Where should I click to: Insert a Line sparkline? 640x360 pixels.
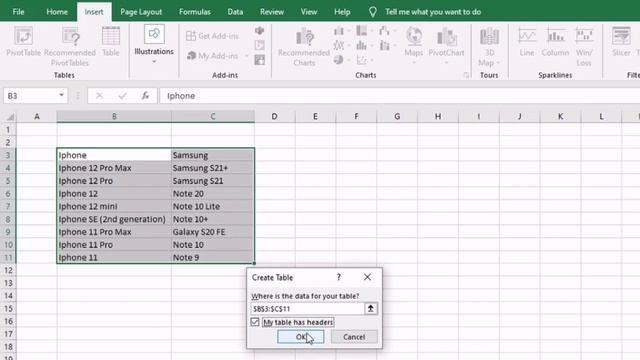pos(527,42)
